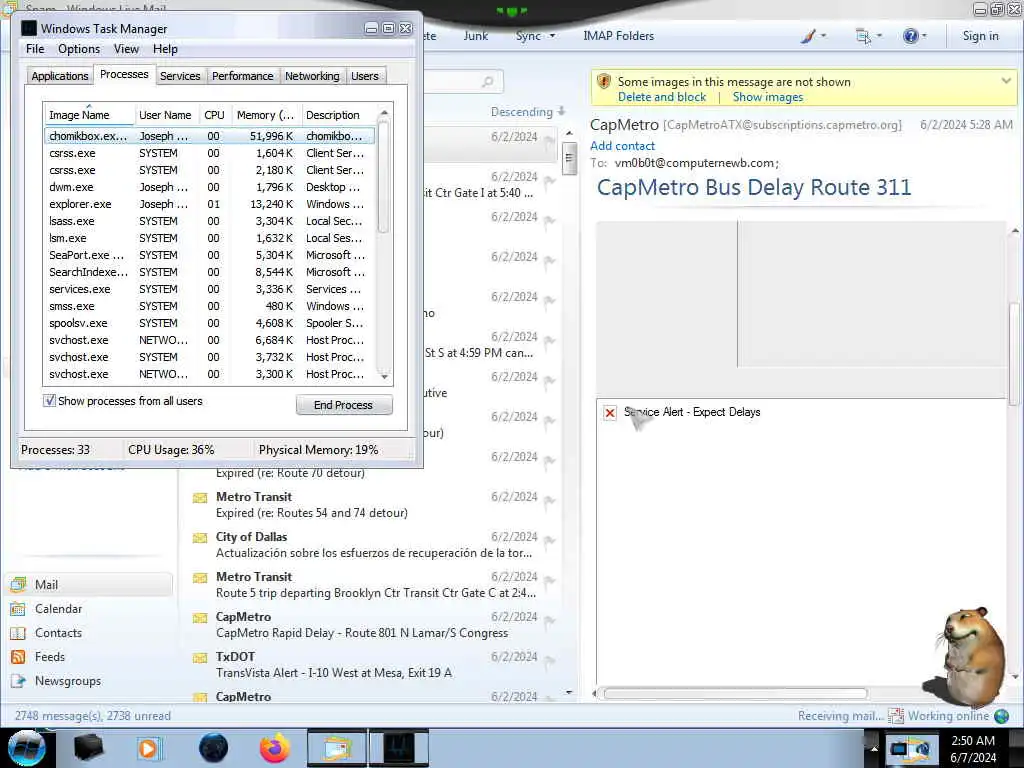
Task: Click the menus toolbar icon
Action: coord(863,36)
